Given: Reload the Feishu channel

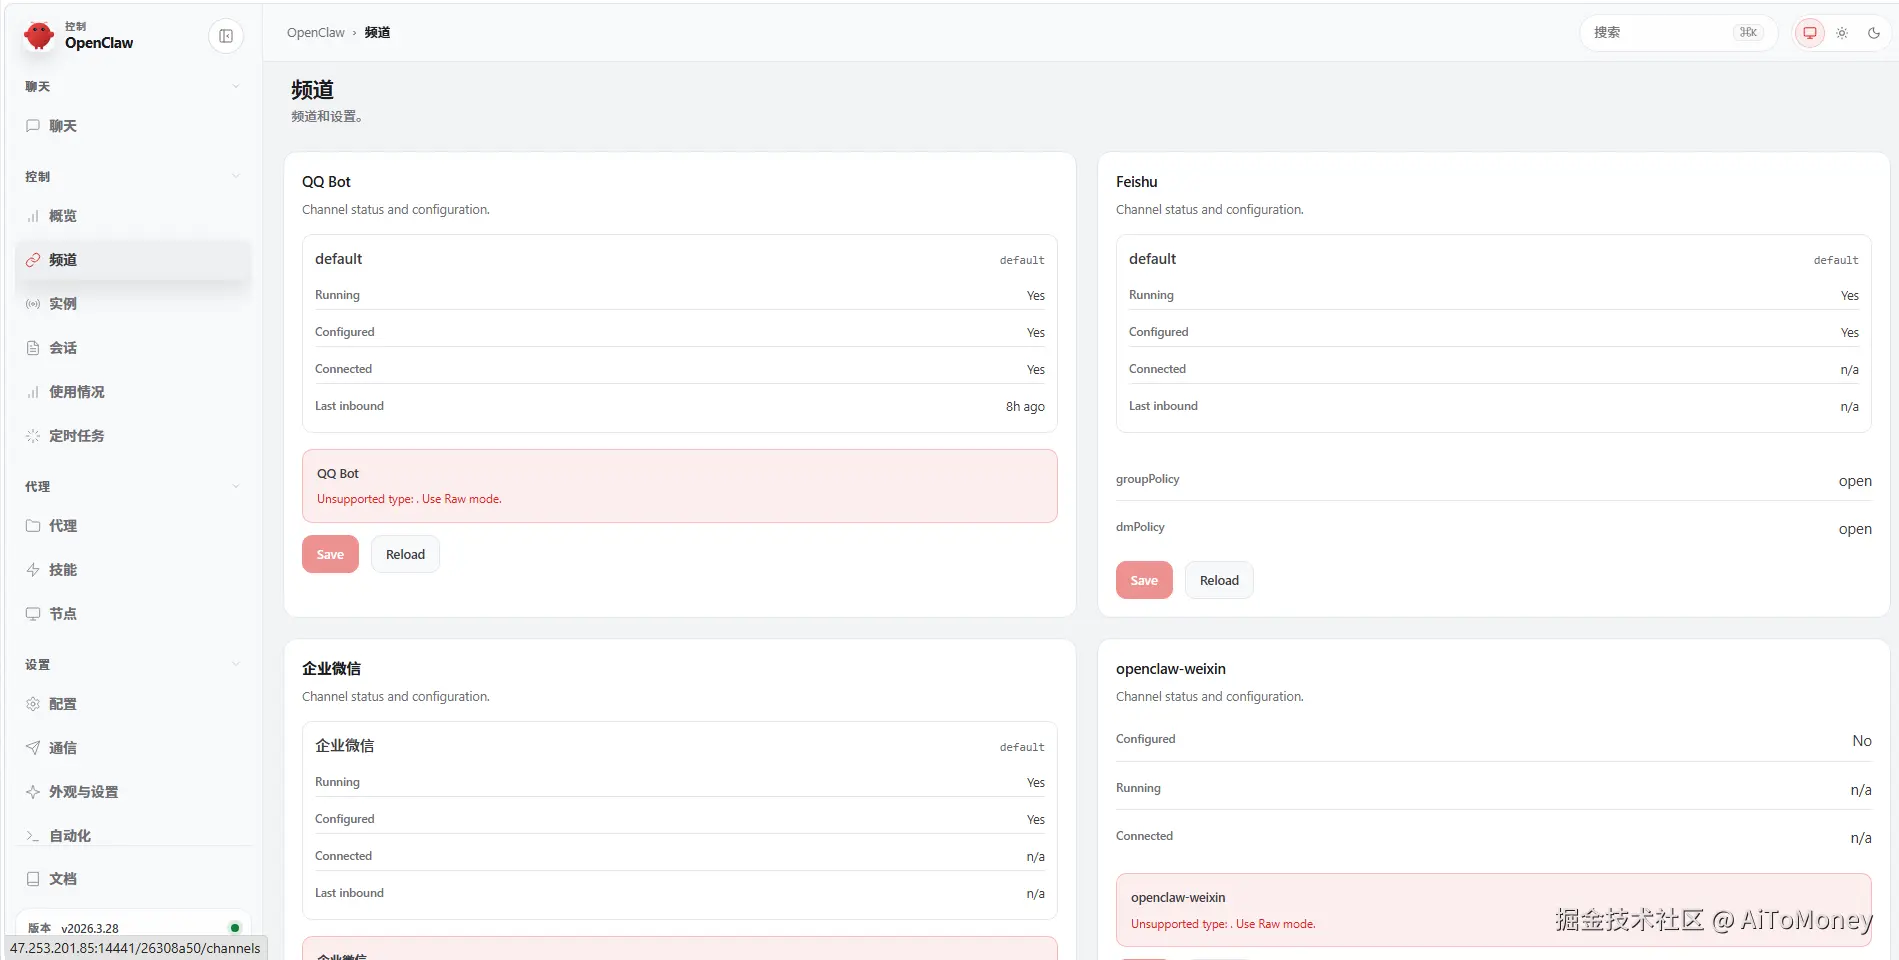Looking at the screenshot, I should tap(1219, 581).
